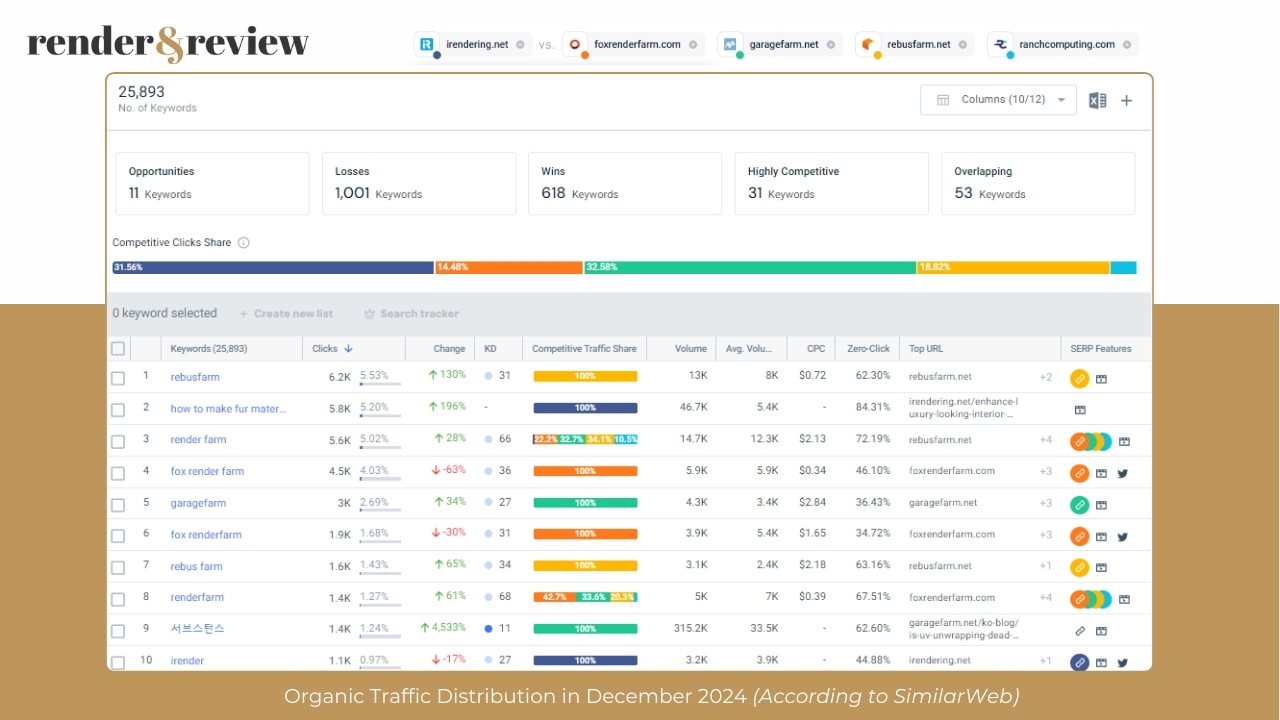Select the Wins 618 Keywords card

(x=625, y=183)
